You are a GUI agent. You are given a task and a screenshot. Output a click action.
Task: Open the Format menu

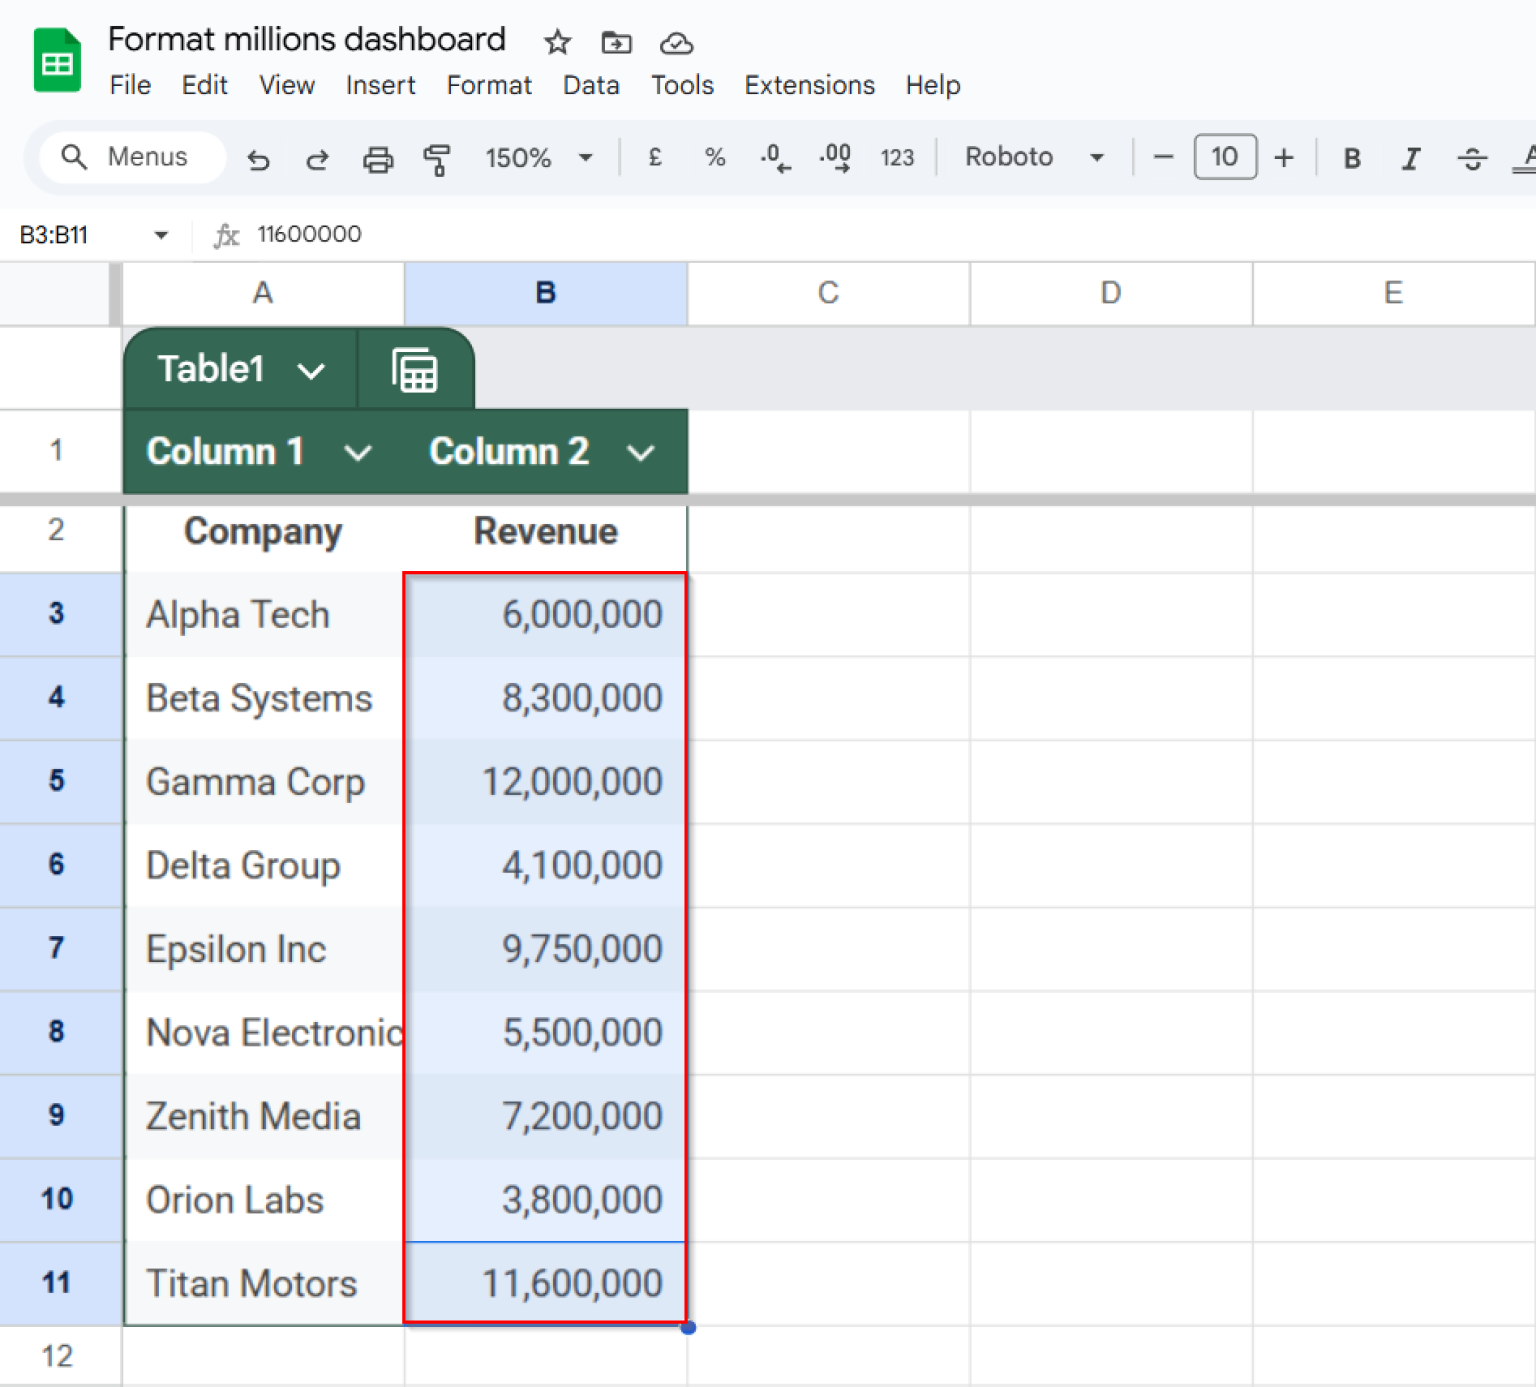pos(489,85)
